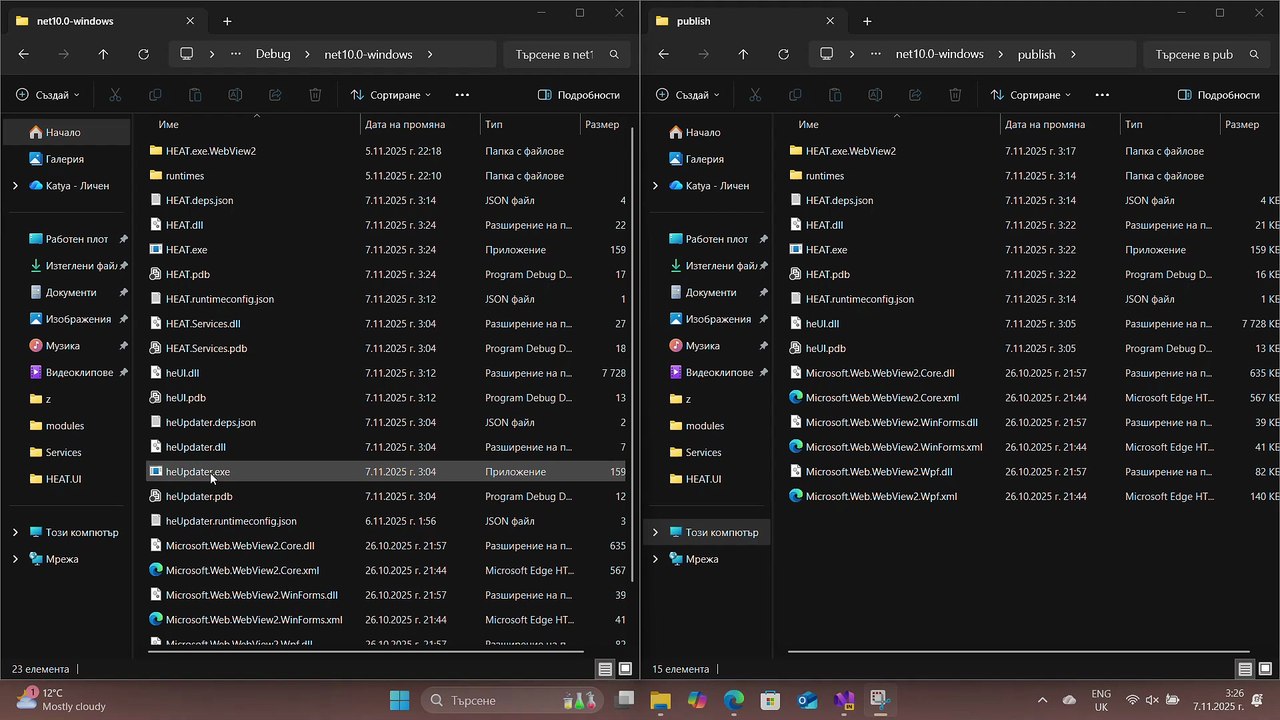Click Delete trash icon in publish window toolbar
Image resolution: width=1280 pixels, height=720 pixels.
click(x=955, y=95)
